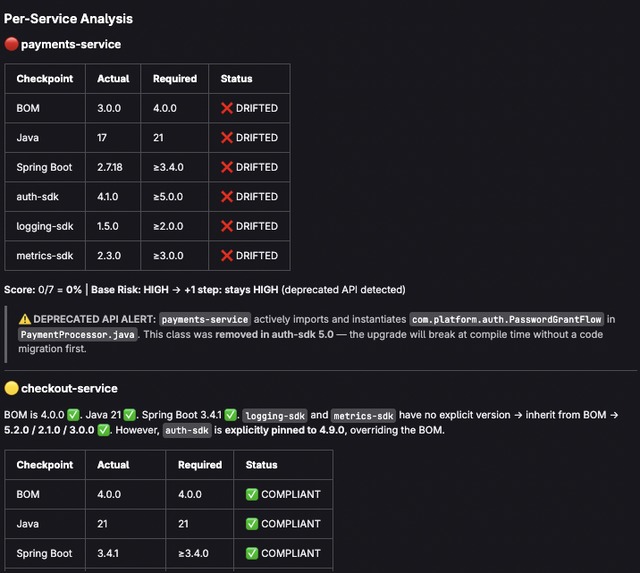The image size is (640, 573).
Task: Click the green check after 'Spring Boot 3.4.1' sentence
Action: [x=231, y=415]
